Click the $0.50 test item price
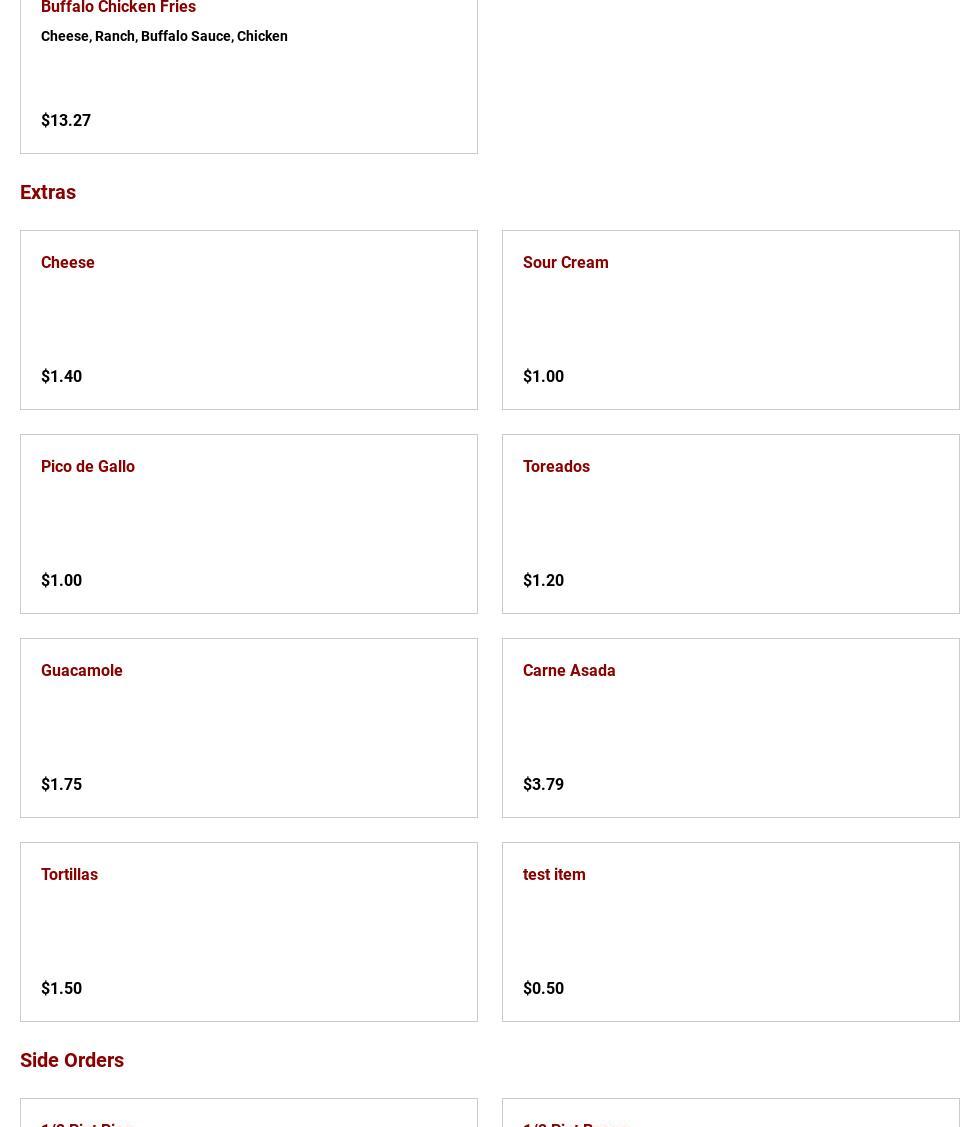The image size is (965, 1127). [543, 988]
